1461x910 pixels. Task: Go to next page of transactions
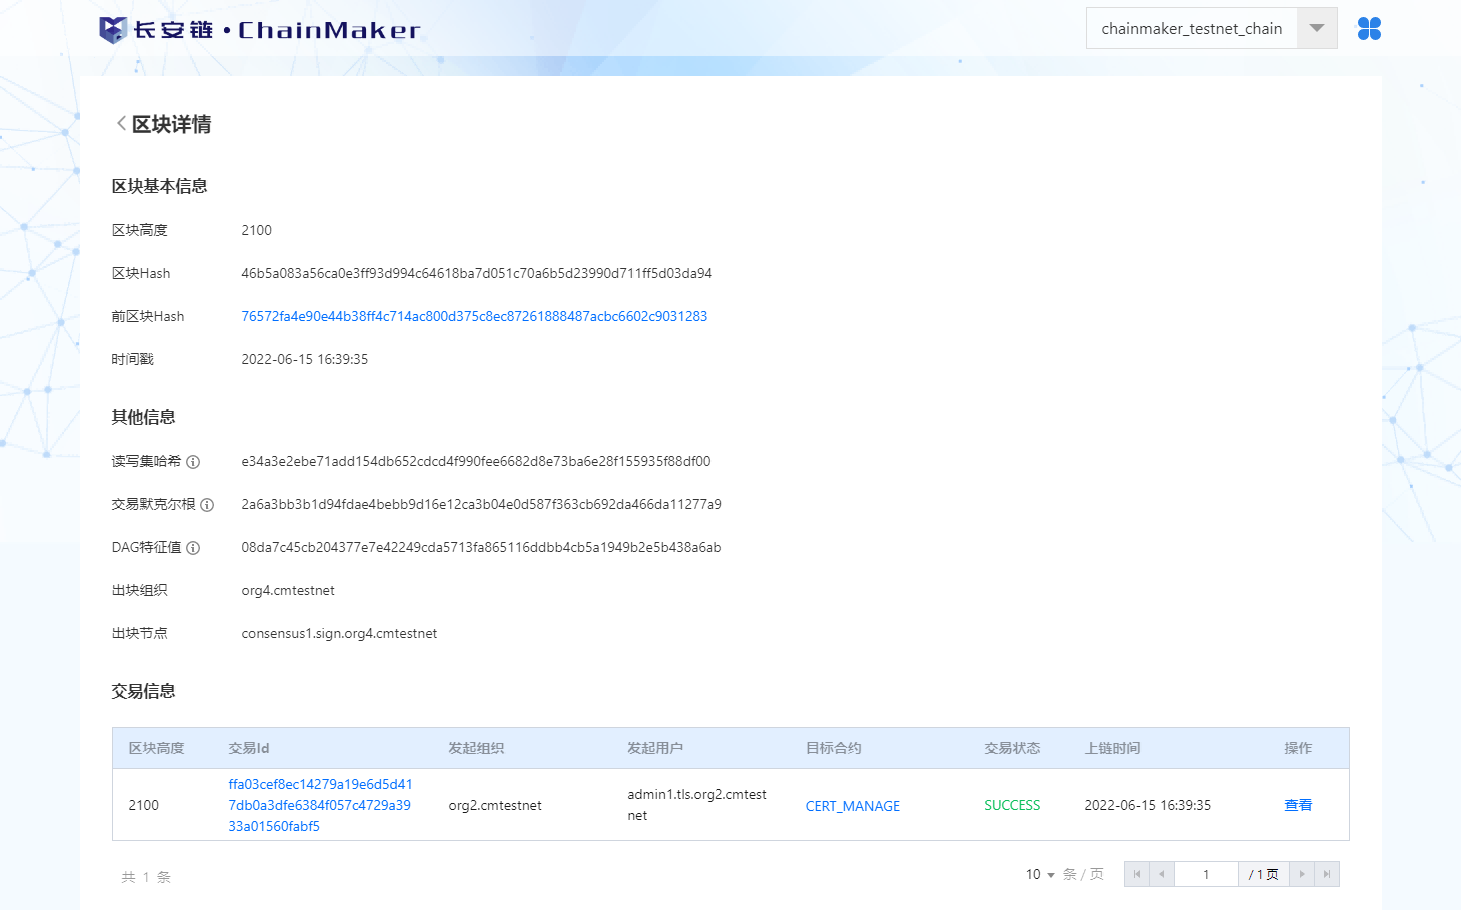tap(1302, 874)
